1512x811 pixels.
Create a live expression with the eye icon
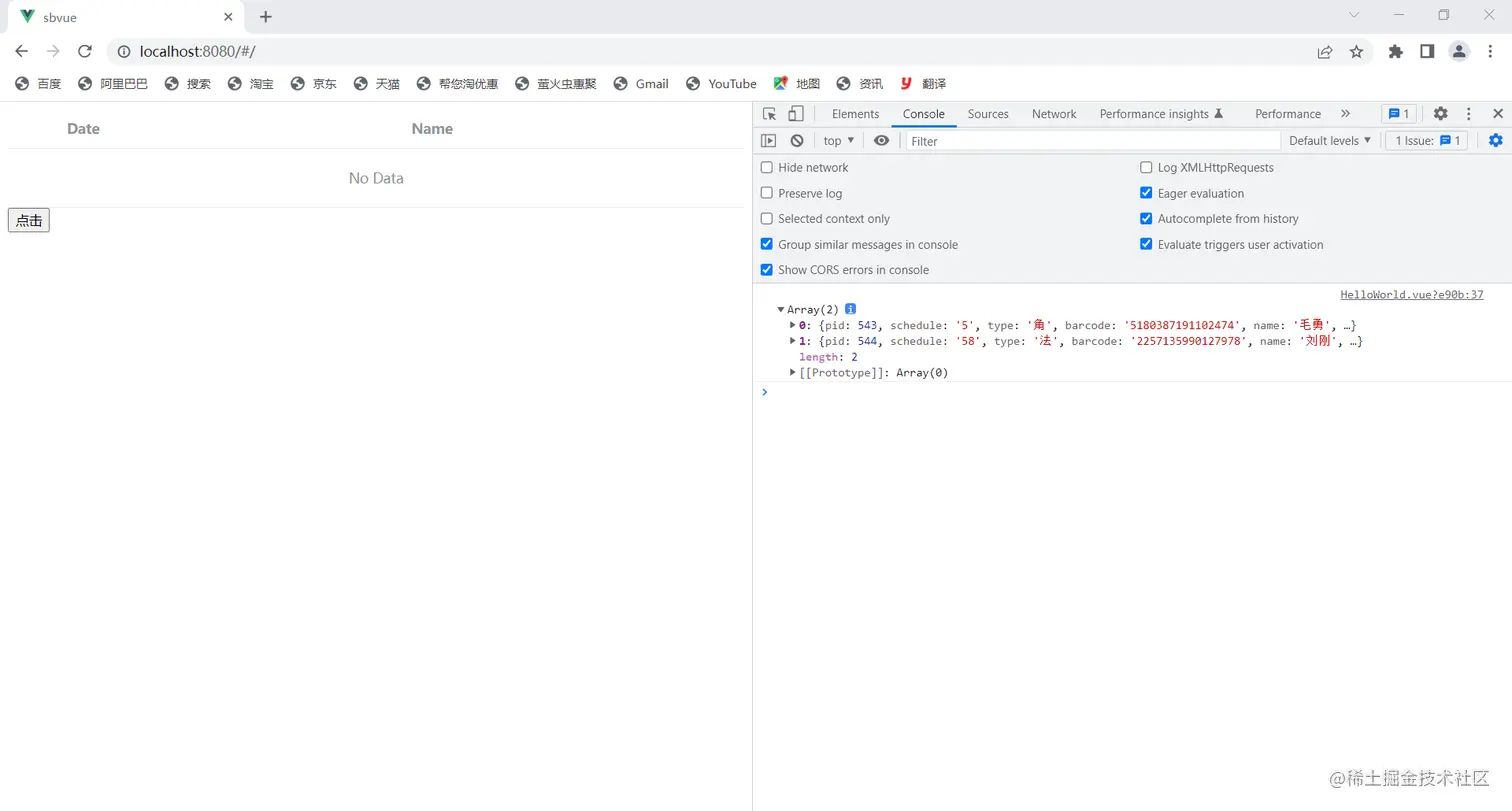coord(881,141)
